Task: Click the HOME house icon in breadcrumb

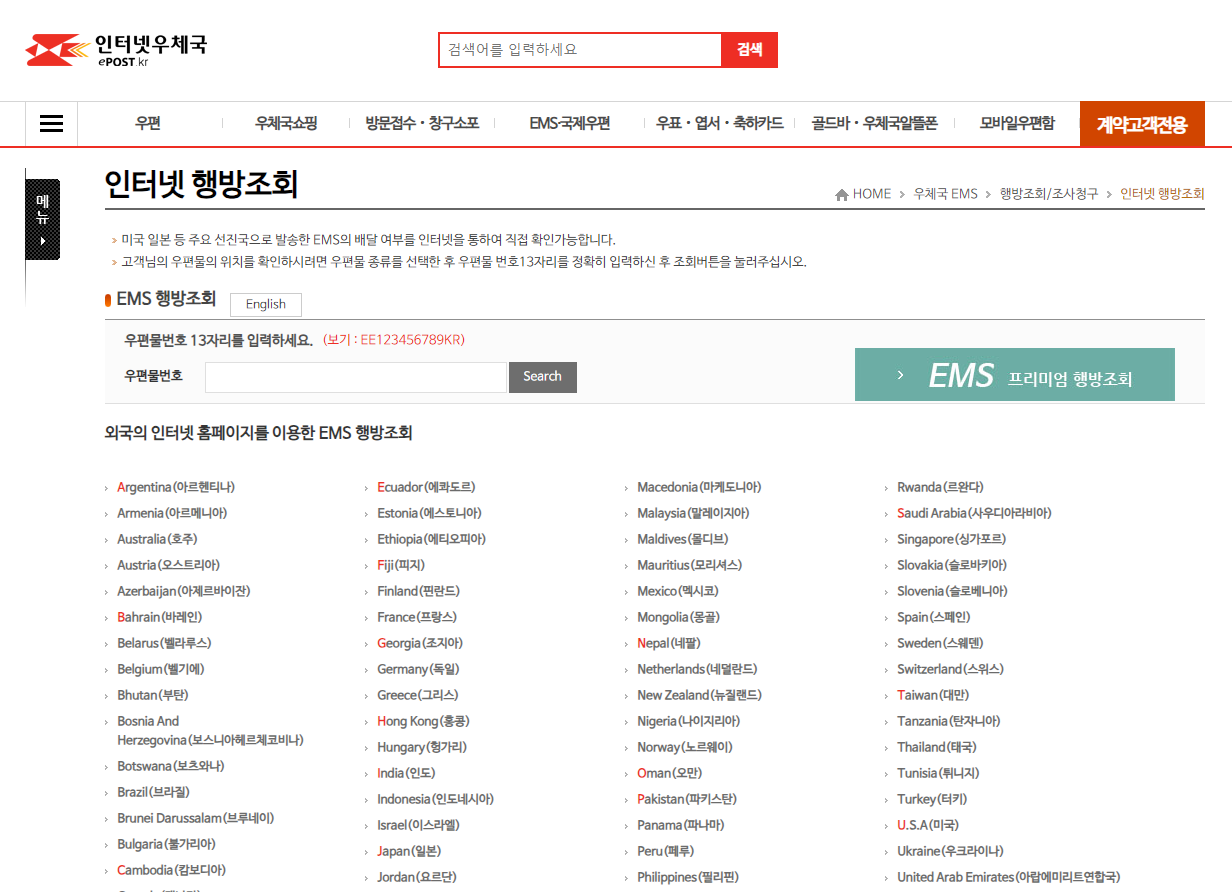Action: point(841,194)
